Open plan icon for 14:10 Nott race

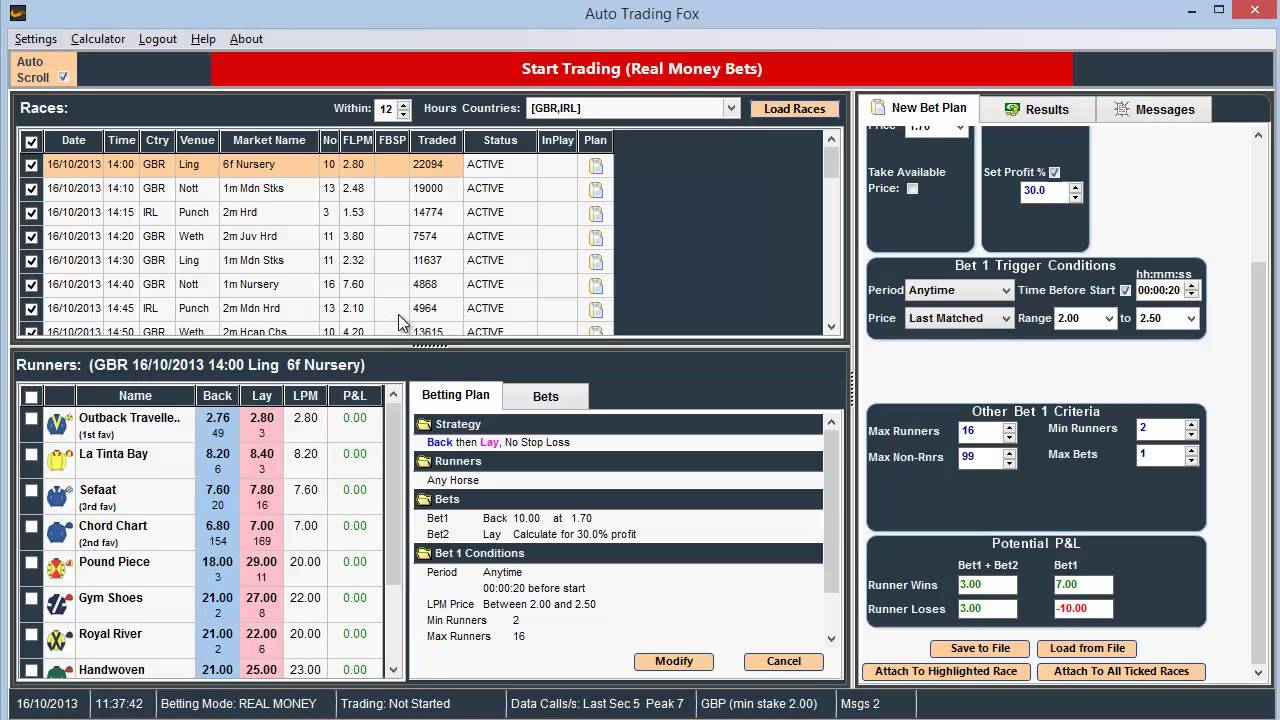click(x=596, y=190)
